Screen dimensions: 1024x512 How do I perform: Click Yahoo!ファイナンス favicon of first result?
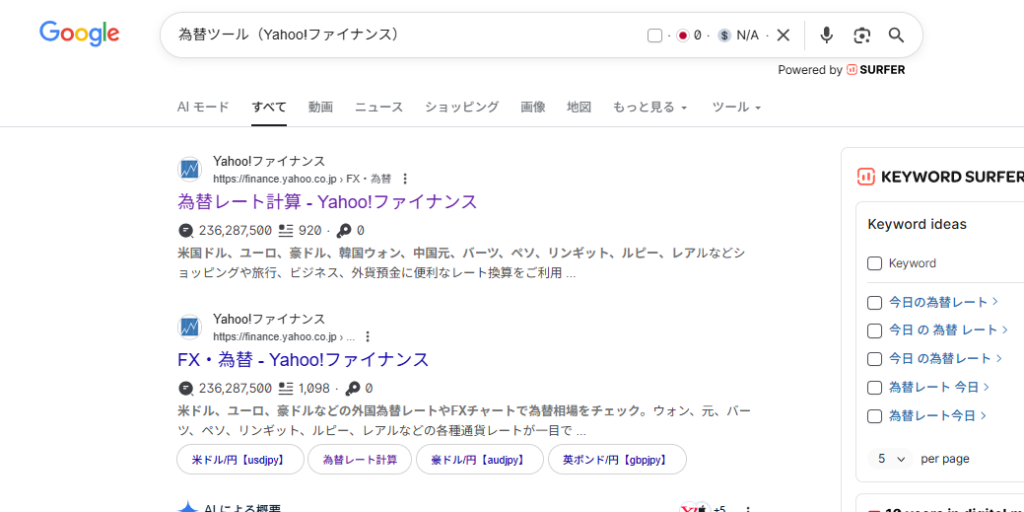click(x=190, y=169)
